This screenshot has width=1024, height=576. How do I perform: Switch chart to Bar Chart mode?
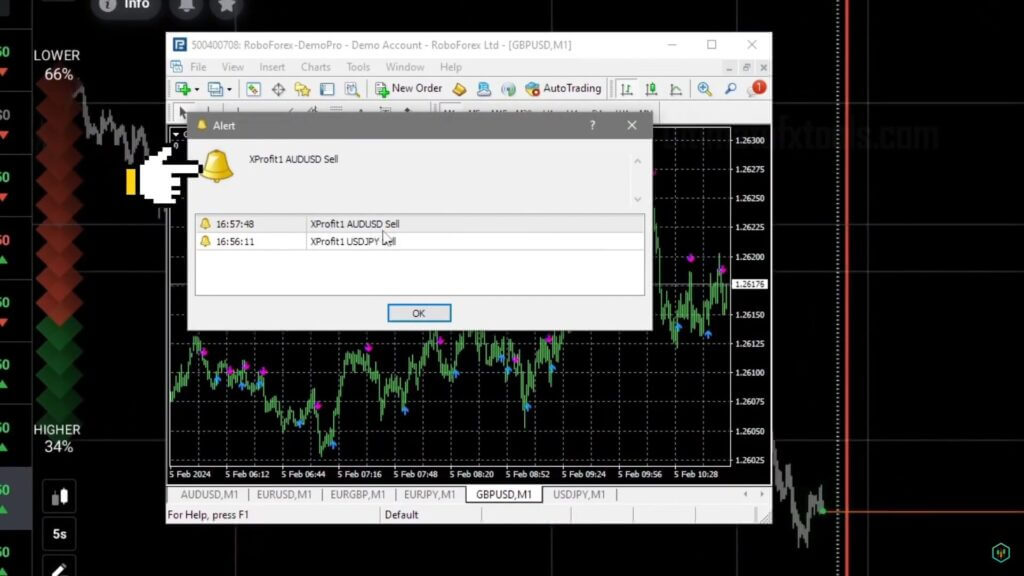click(627, 88)
